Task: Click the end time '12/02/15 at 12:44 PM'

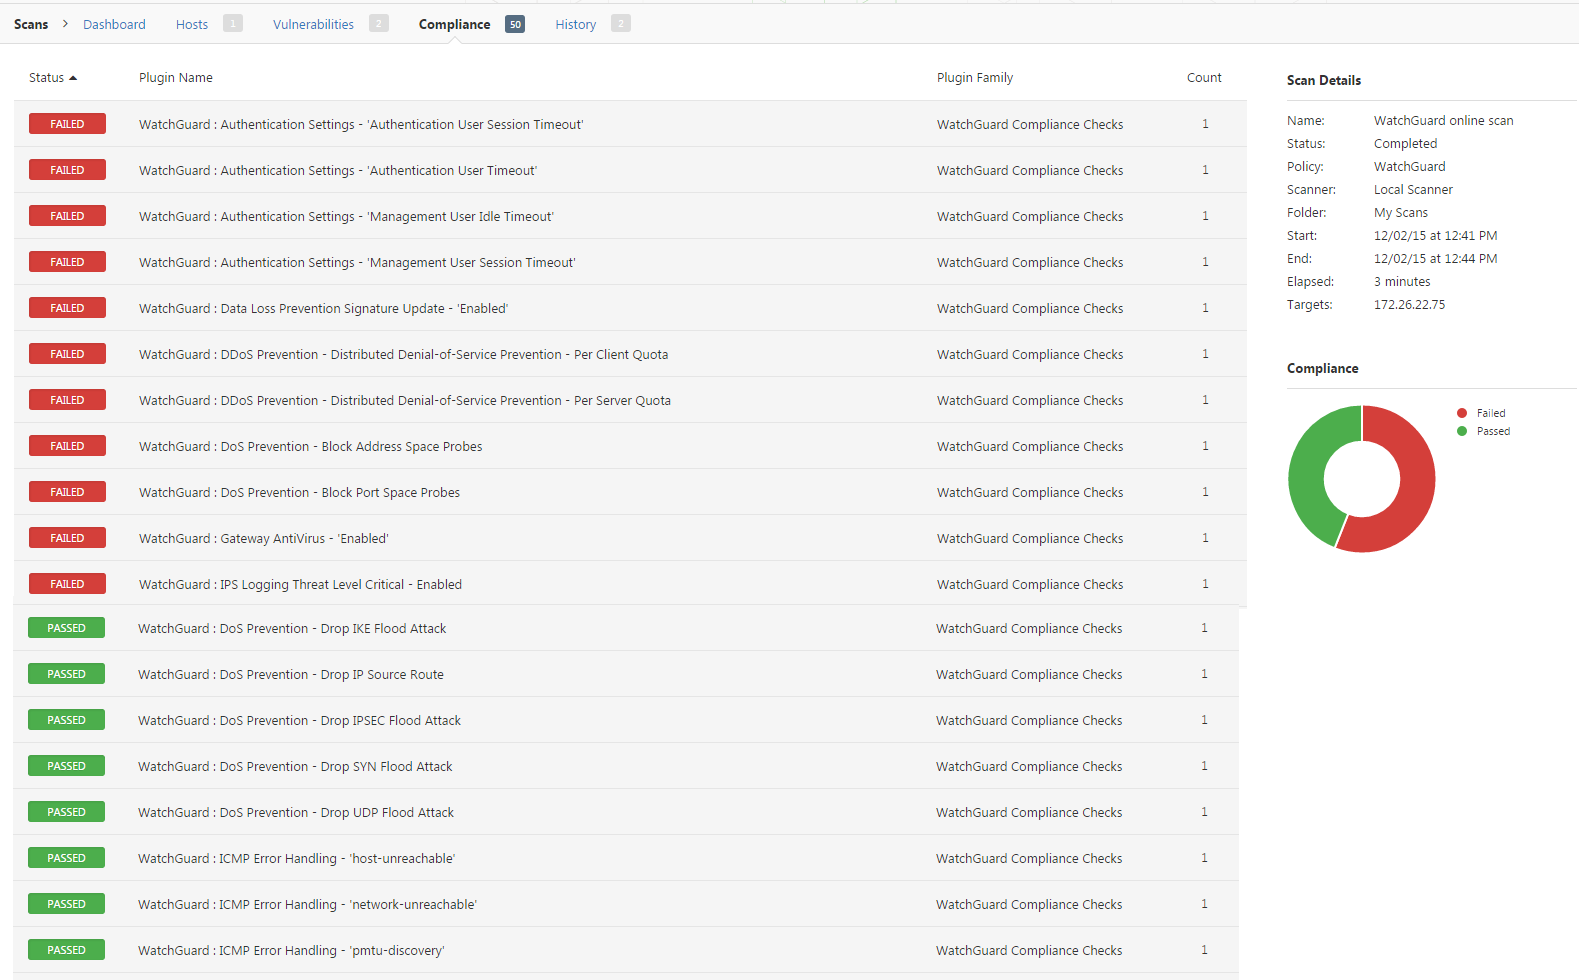Action: [1435, 258]
